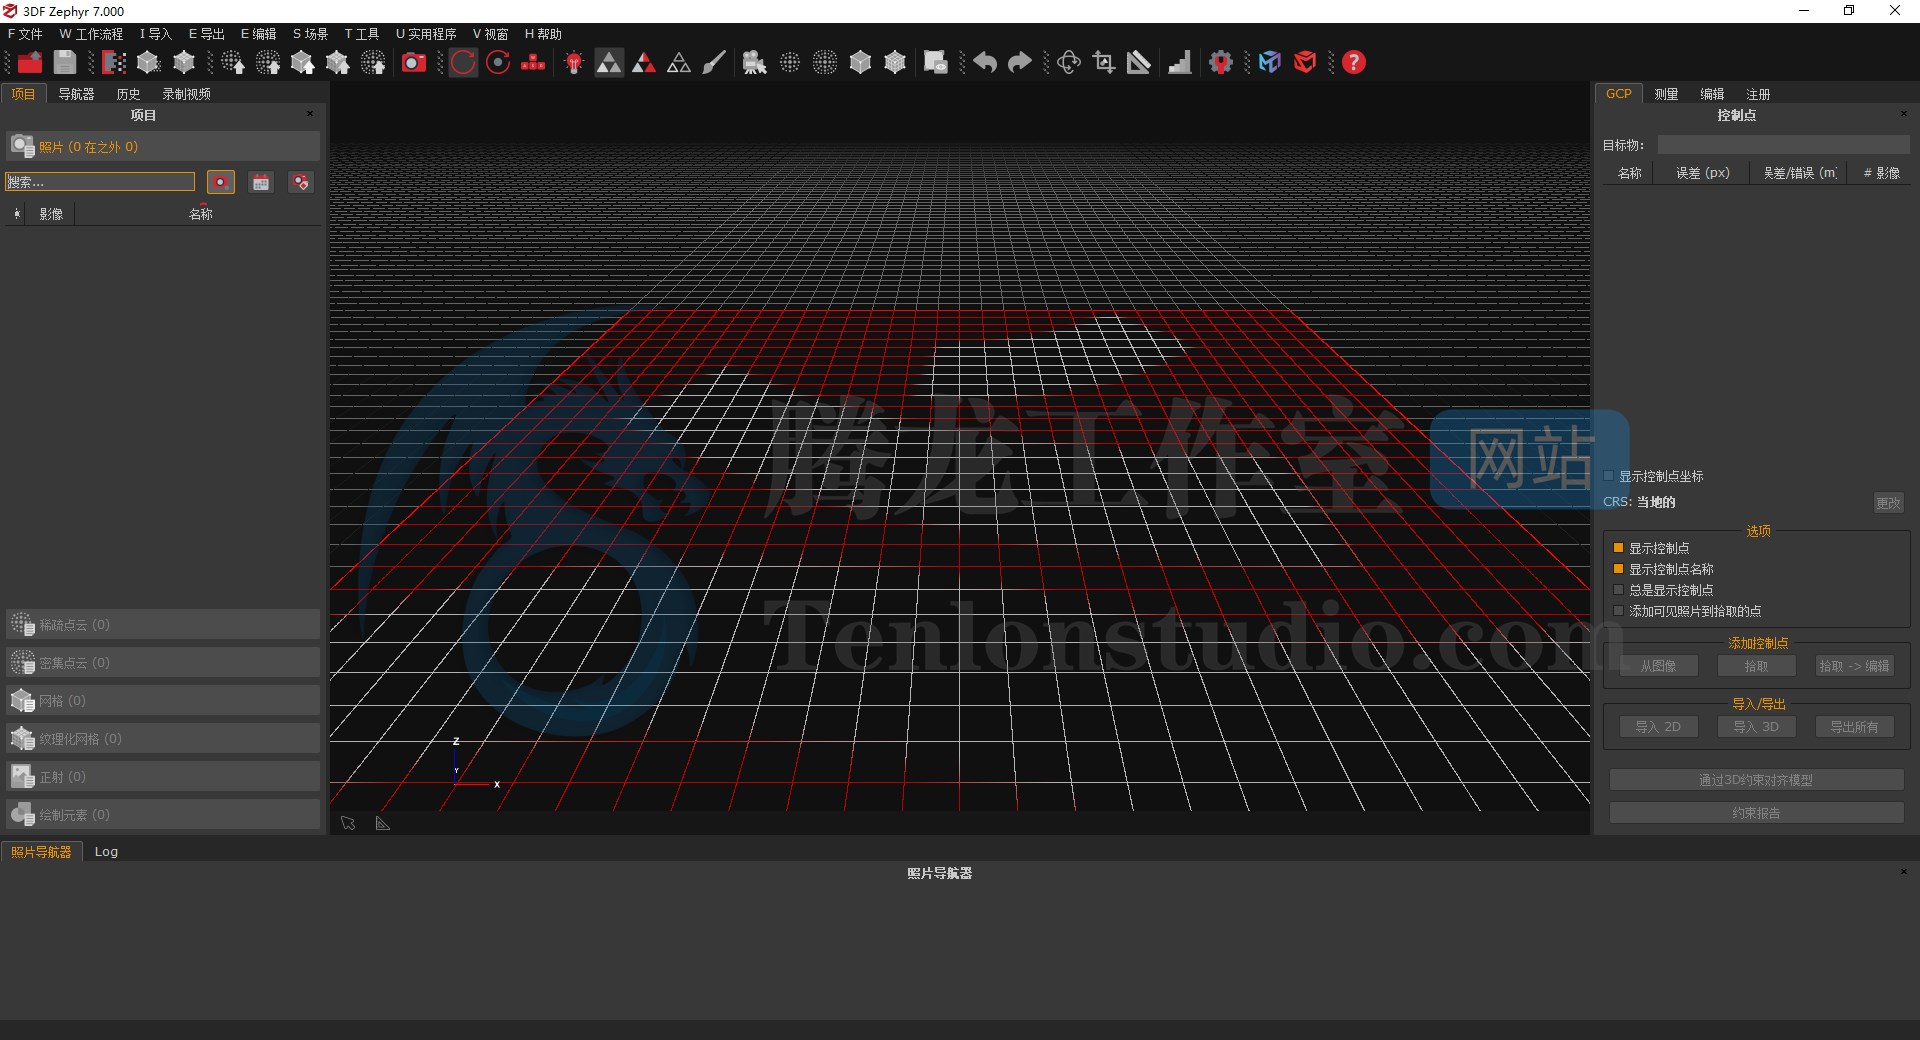The height and width of the screenshot is (1040, 1920).
Task: Enable 添加可见照片到拾取的点 checkbox
Action: [x=1618, y=611]
